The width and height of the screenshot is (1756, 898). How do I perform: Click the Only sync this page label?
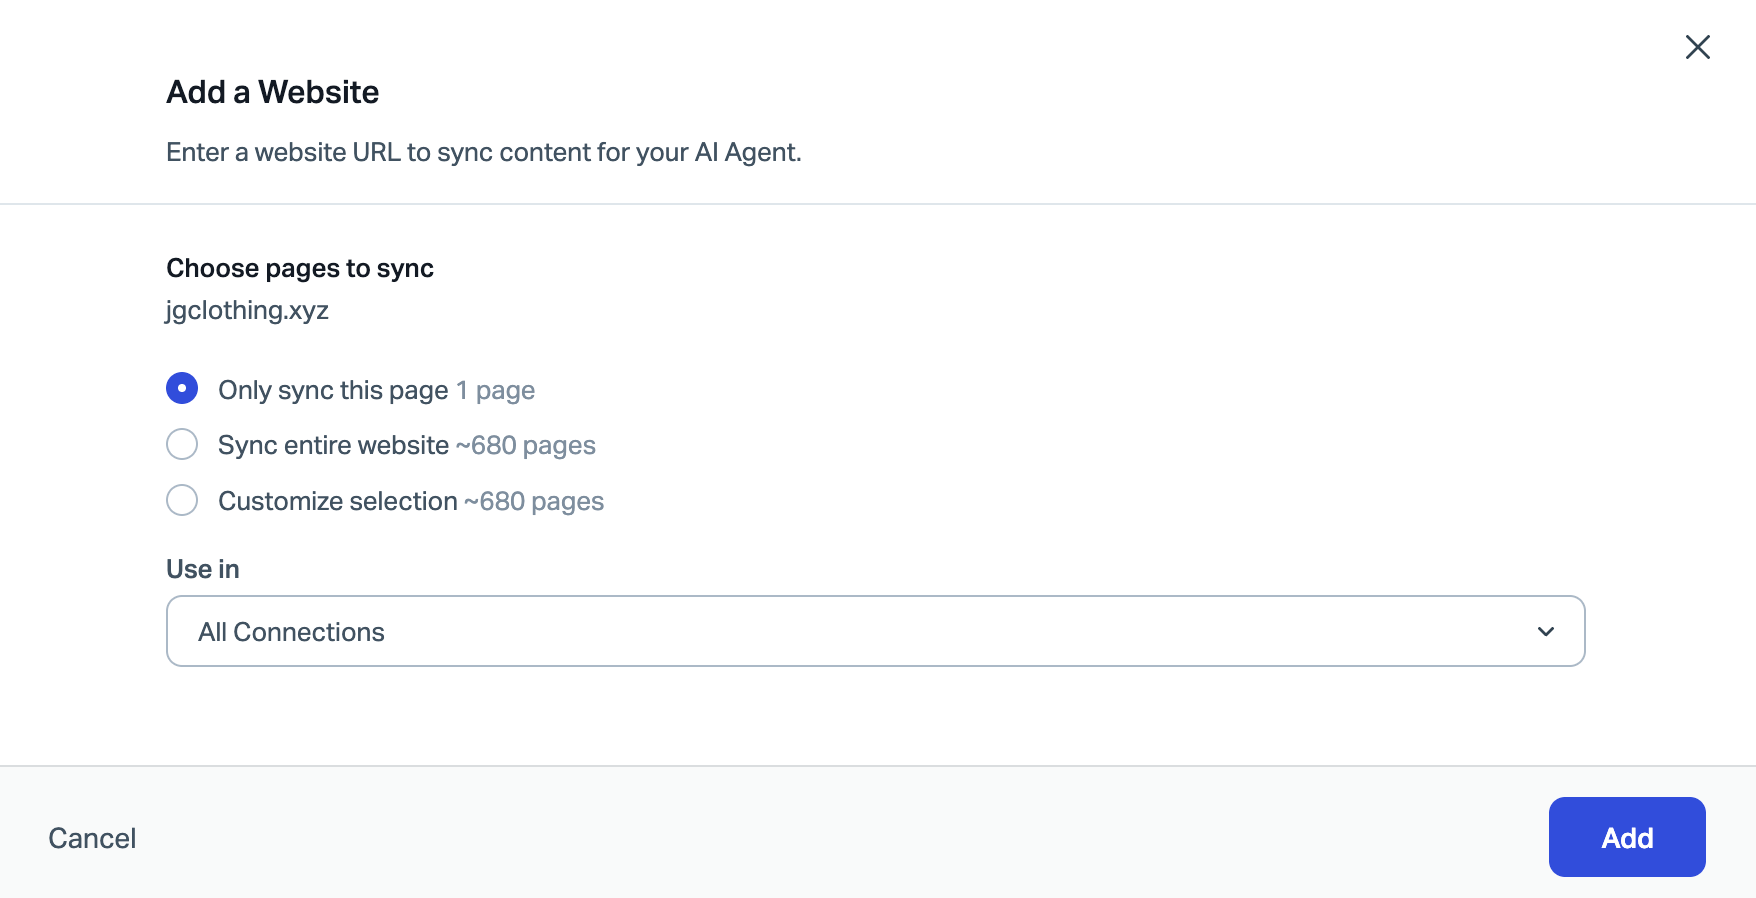coord(333,390)
